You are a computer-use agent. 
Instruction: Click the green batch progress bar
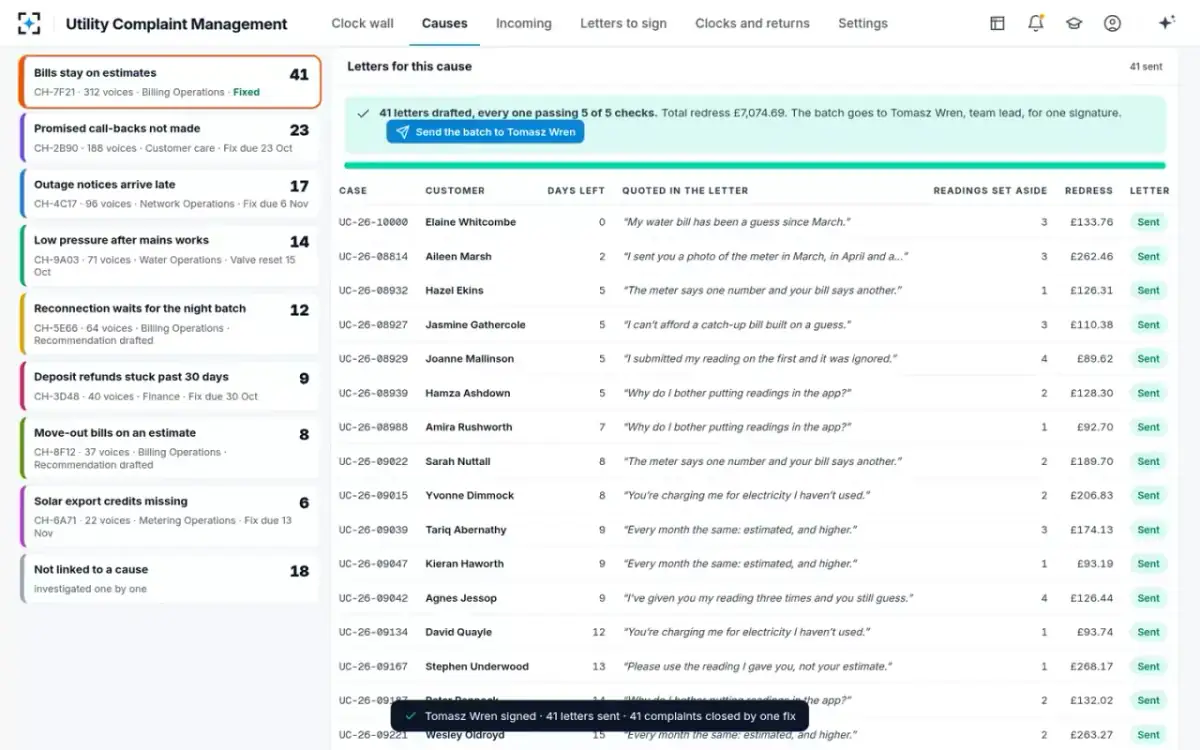tap(755, 165)
